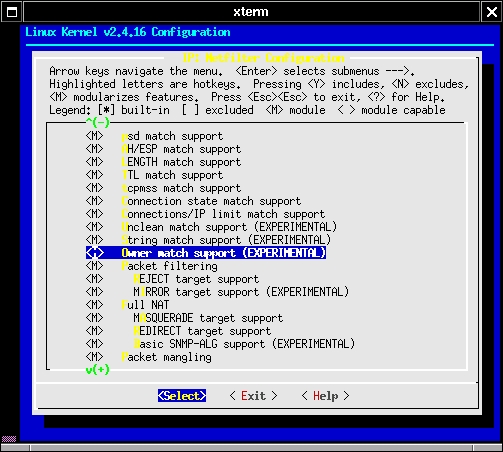Close the xterm window
Viewport: 503px width, 452px height.
click(492, 12)
